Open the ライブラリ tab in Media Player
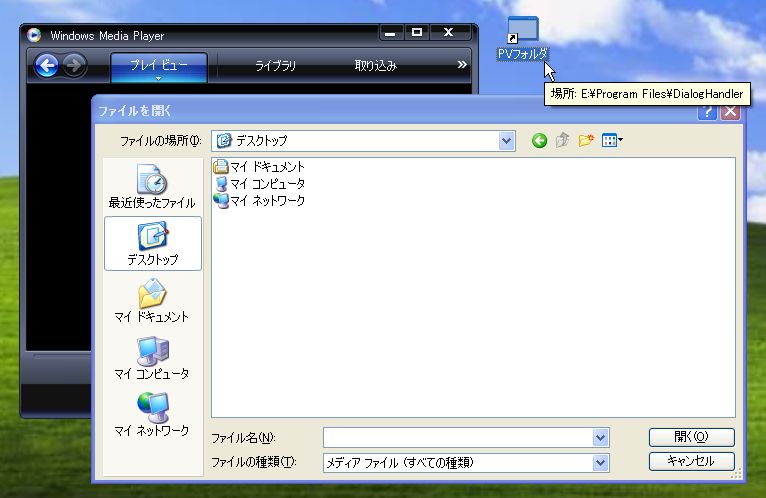Image resolution: width=766 pixels, height=498 pixels. tap(276, 65)
